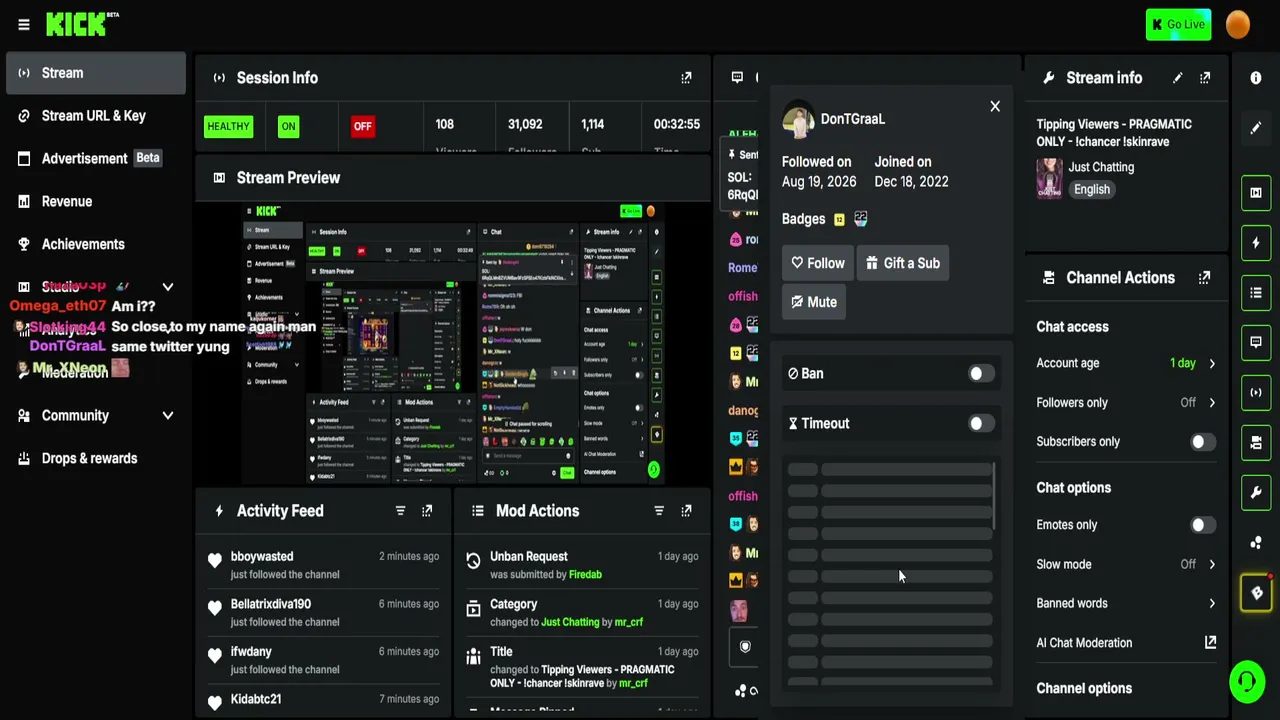Open the Banned words settings

point(1126,603)
